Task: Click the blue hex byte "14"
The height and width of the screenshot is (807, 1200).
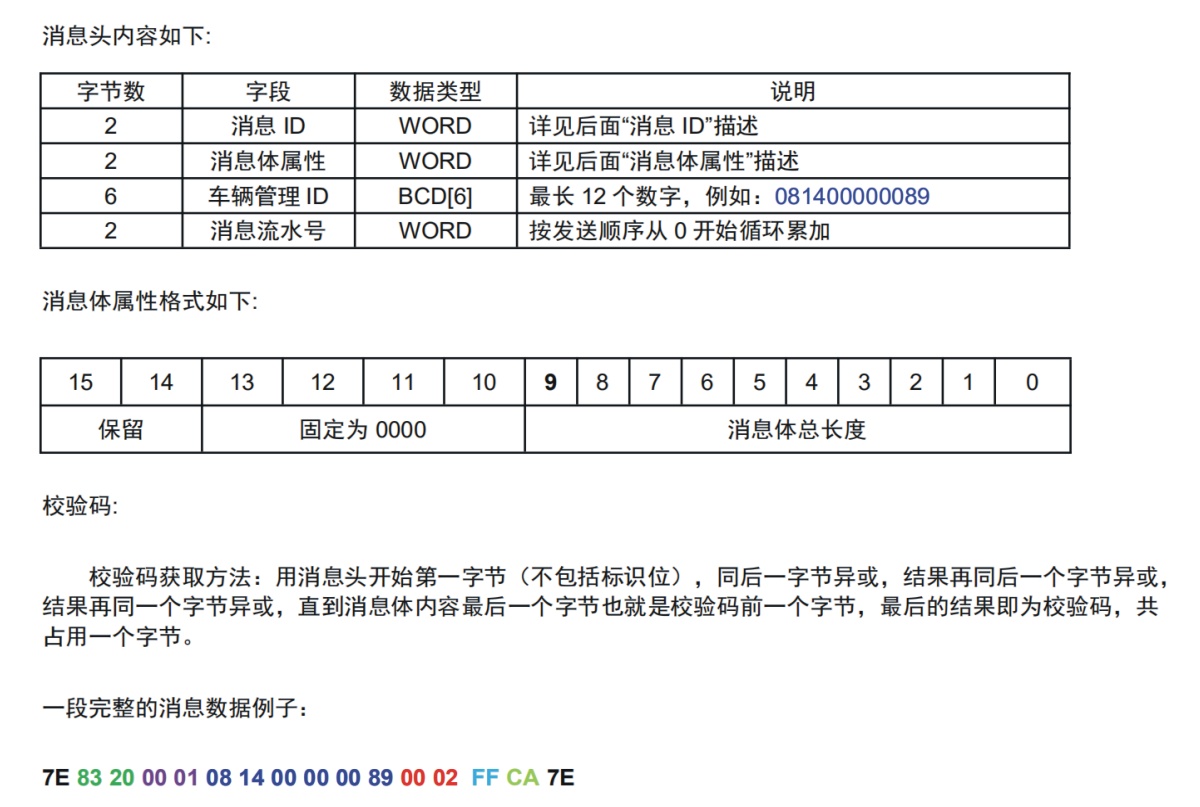Action: click(251, 778)
